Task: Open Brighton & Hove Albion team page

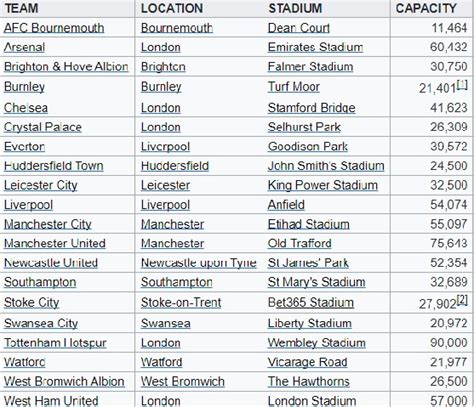Action: [x=66, y=66]
